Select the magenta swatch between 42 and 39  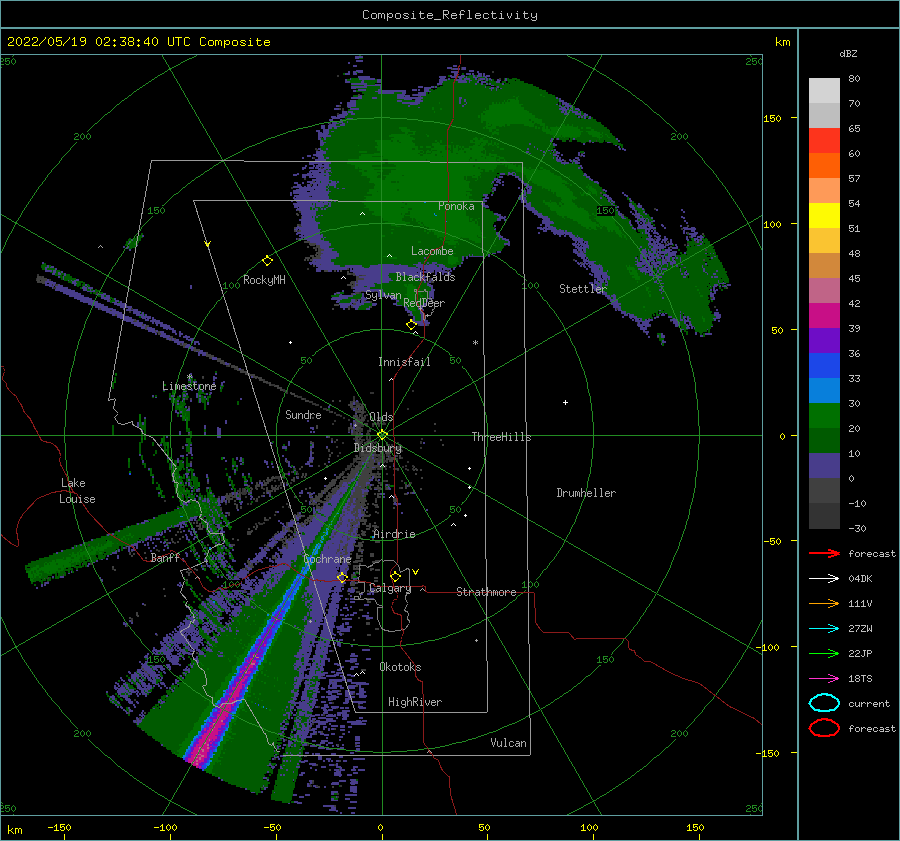coord(824,315)
